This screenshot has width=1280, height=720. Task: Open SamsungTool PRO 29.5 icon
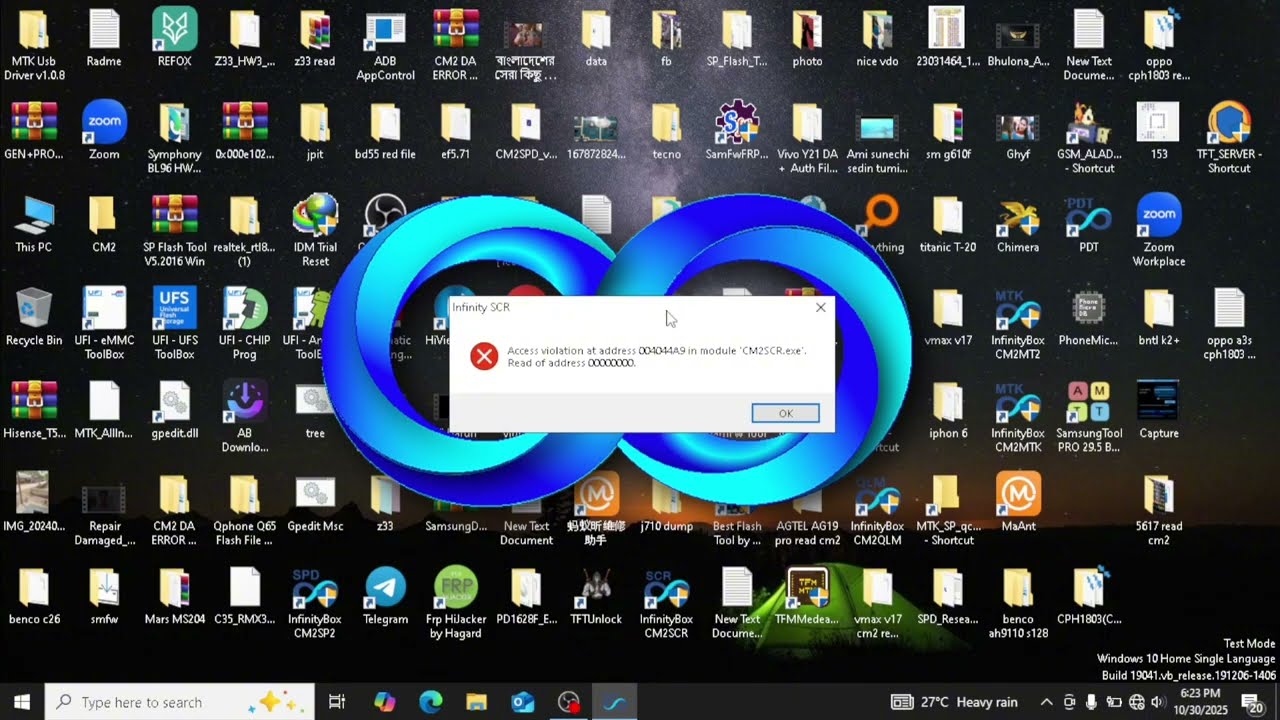(x=1089, y=417)
